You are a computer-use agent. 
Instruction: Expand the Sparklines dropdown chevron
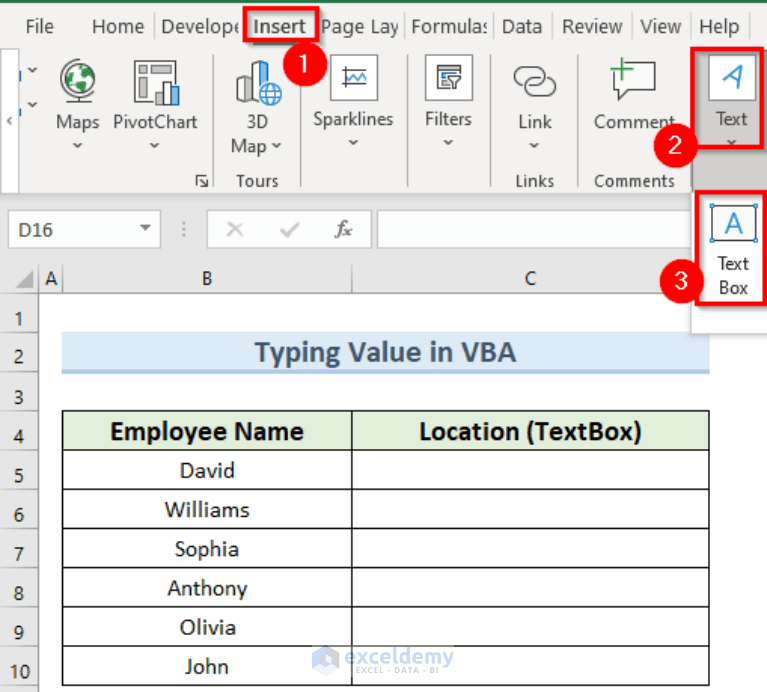pos(353,142)
